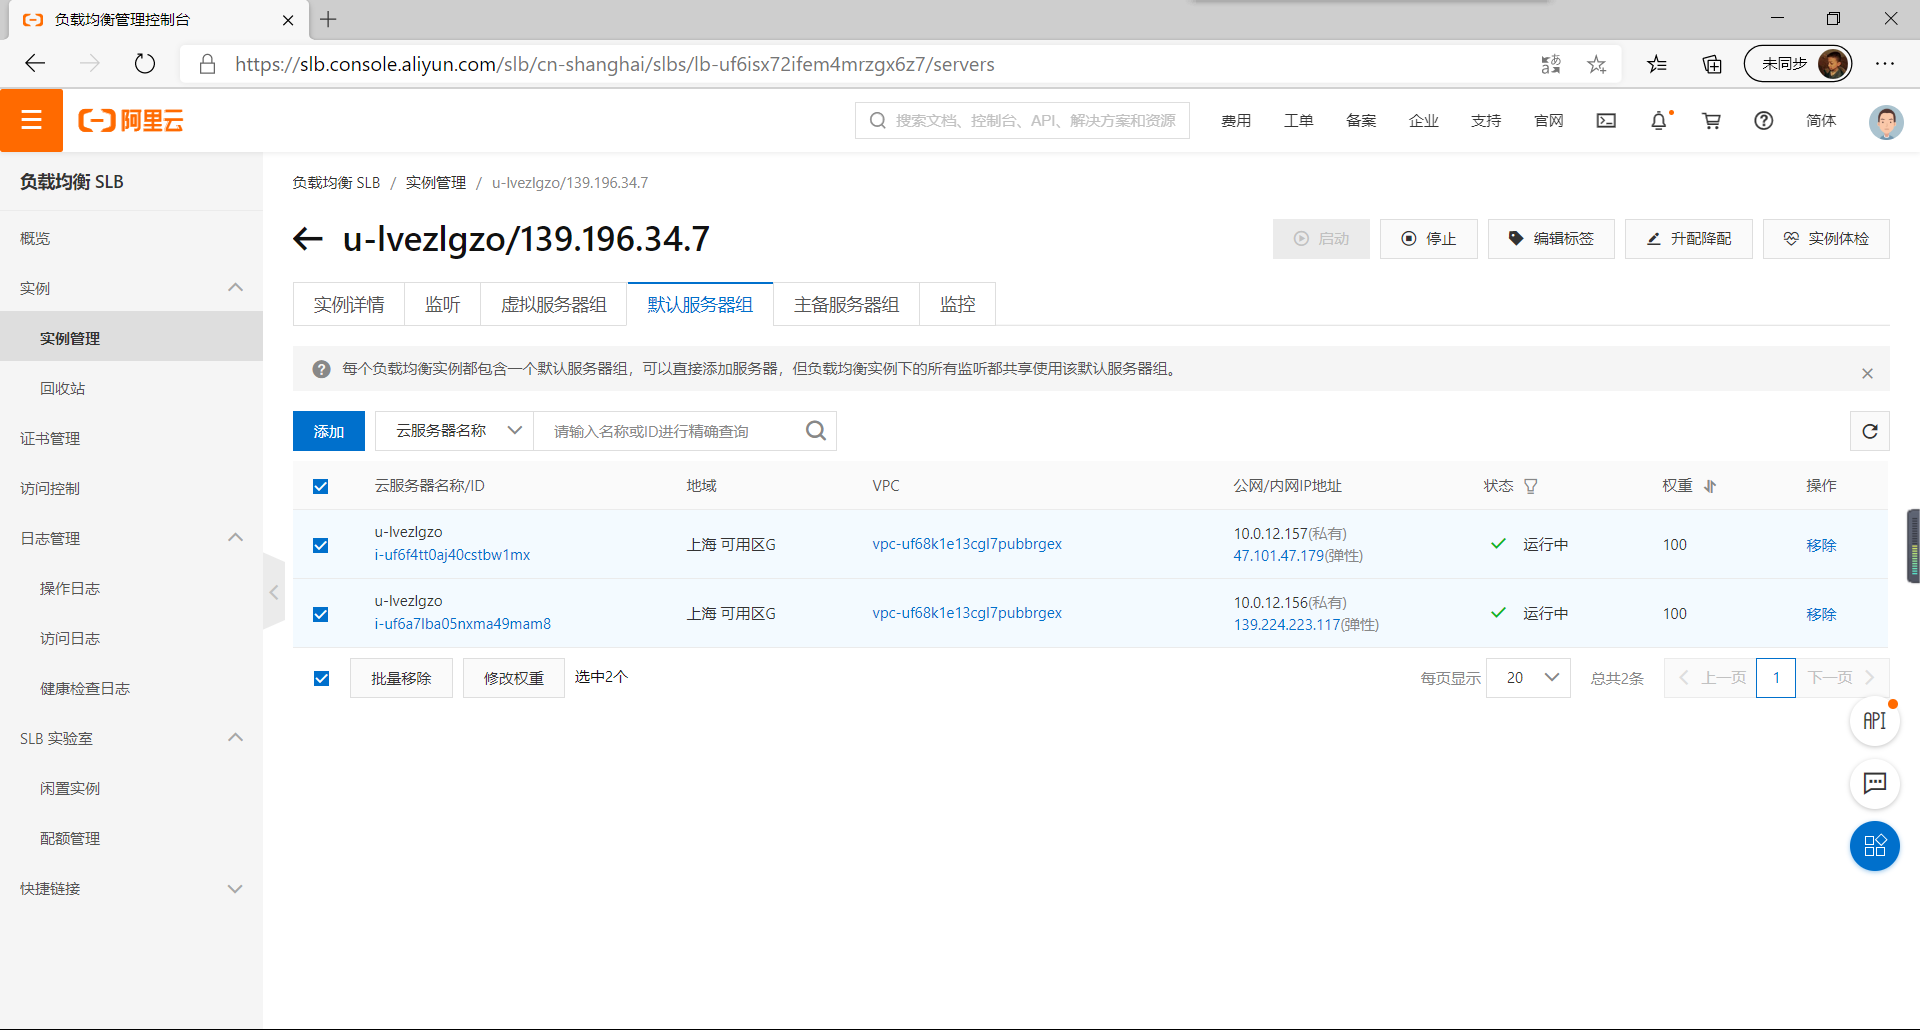Switch to 实例详情 tab
The width and height of the screenshot is (1920, 1030).
pos(348,304)
